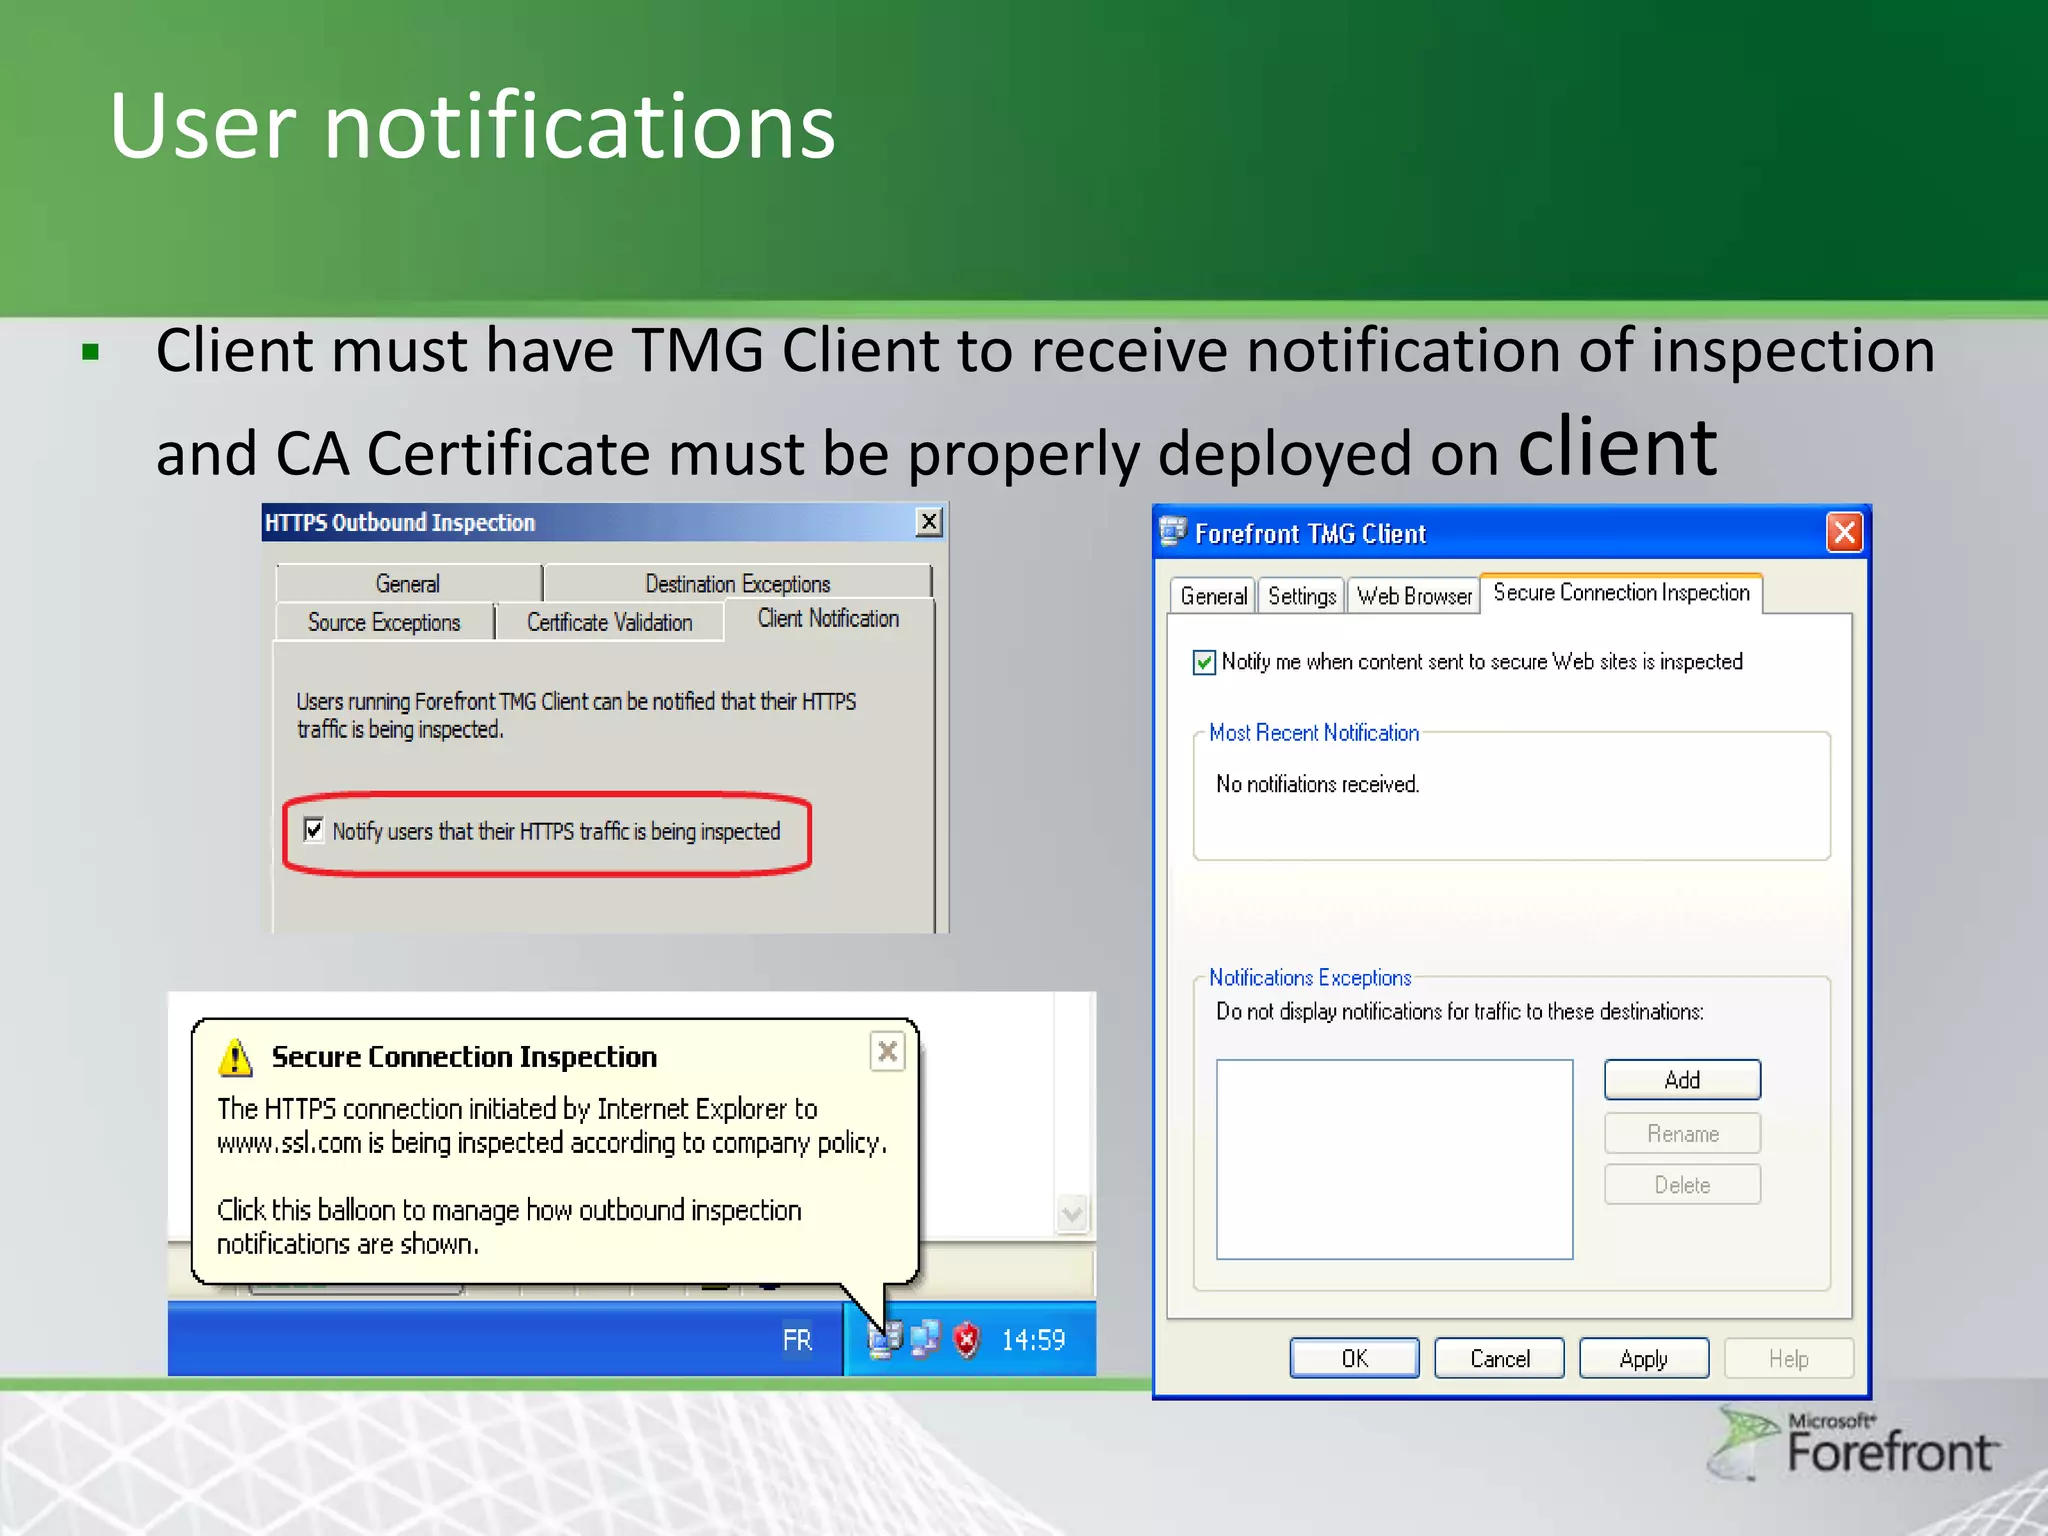Click the Delete button
Screen dimensions: 2048x1536
click(x=1682, y=1185)
